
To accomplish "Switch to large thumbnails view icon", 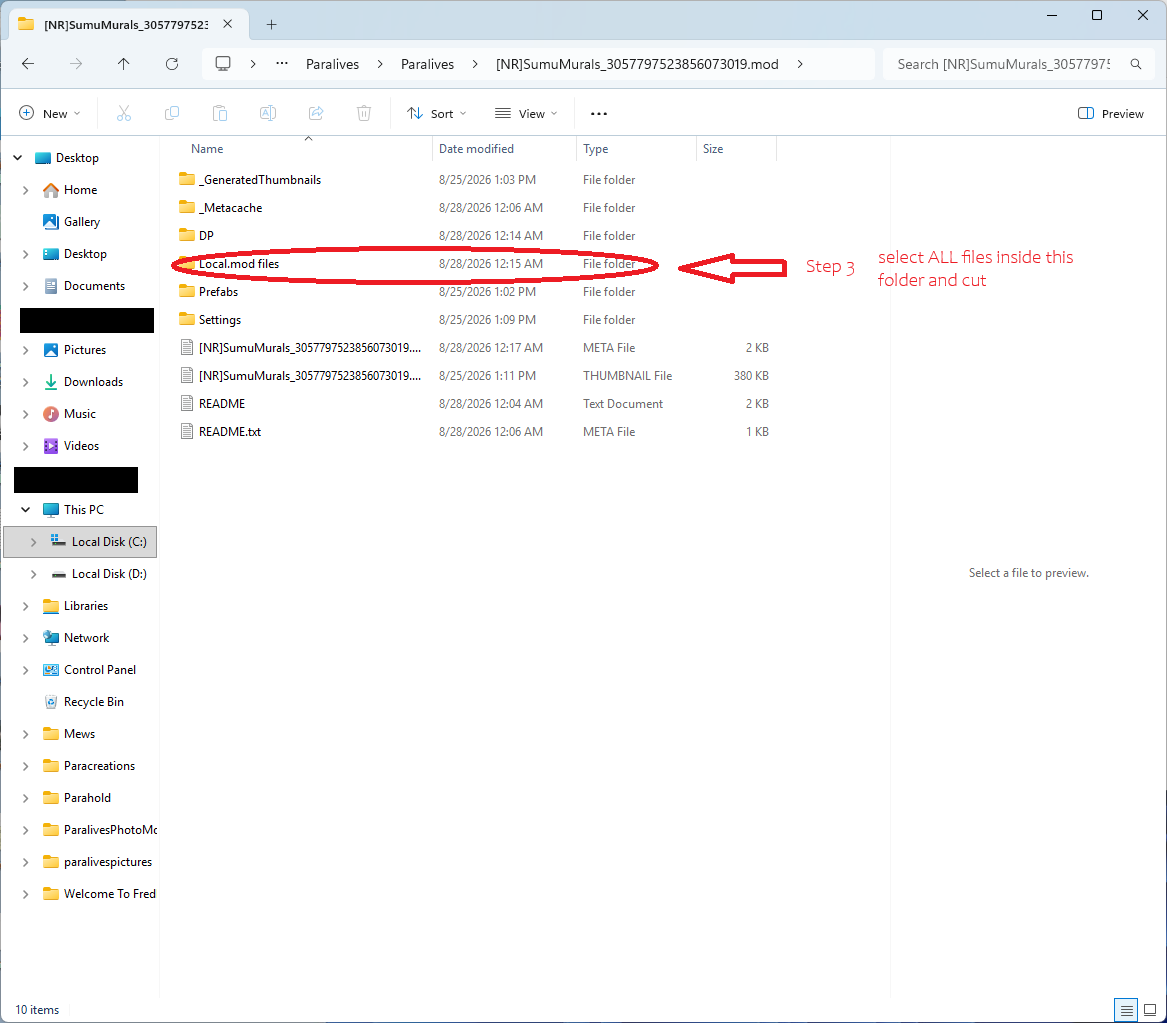I will (1150, 1010).
